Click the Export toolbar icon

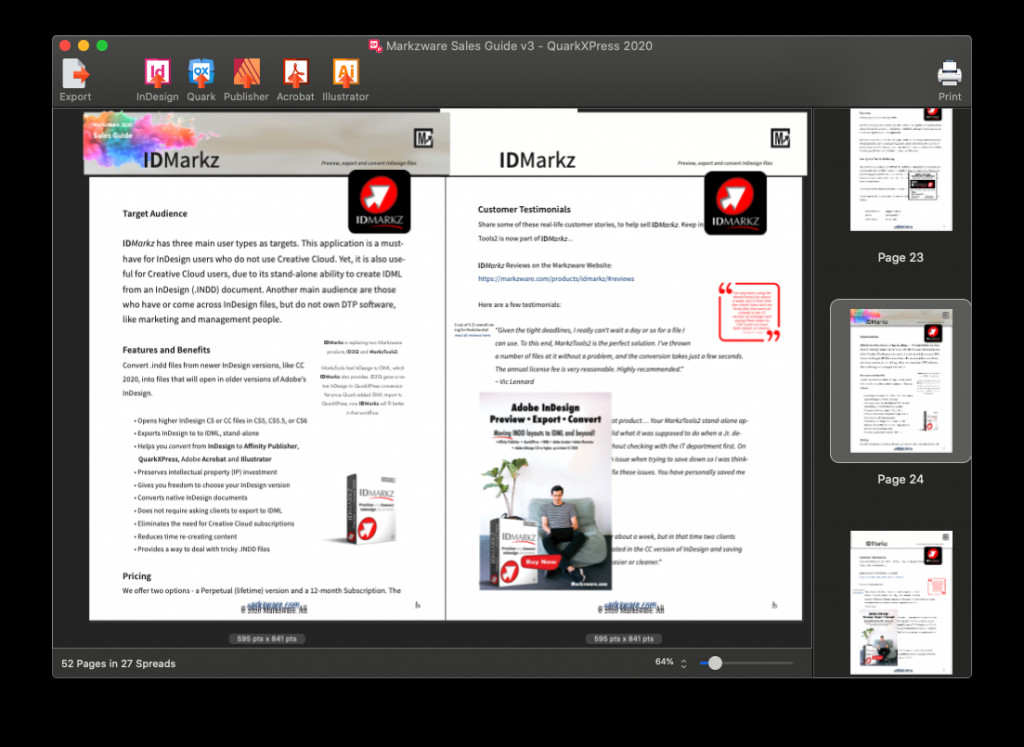coord(76,74)
